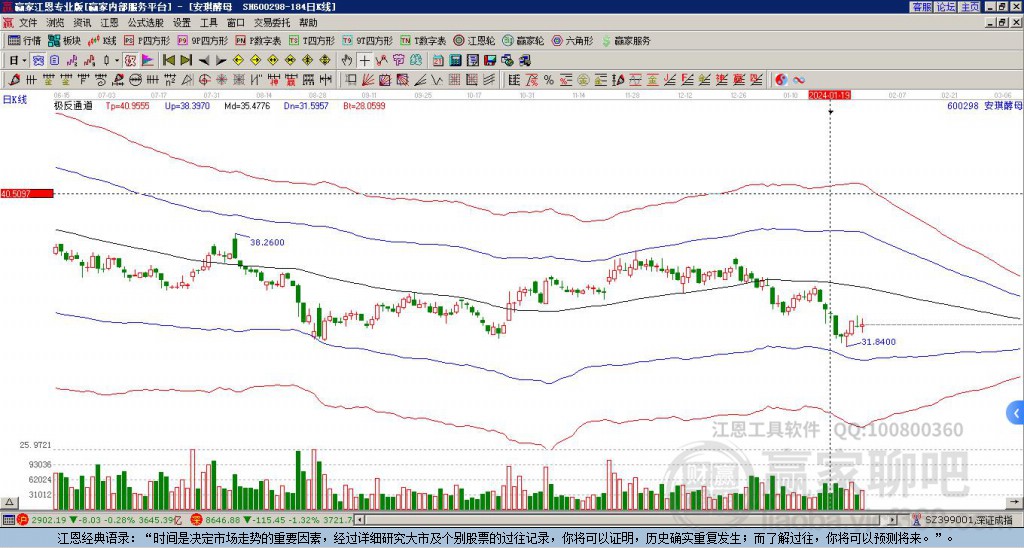This screenshot has width=1024, height=548.
Task: Click the up triangle button near volume
Action: coord(9,502)
